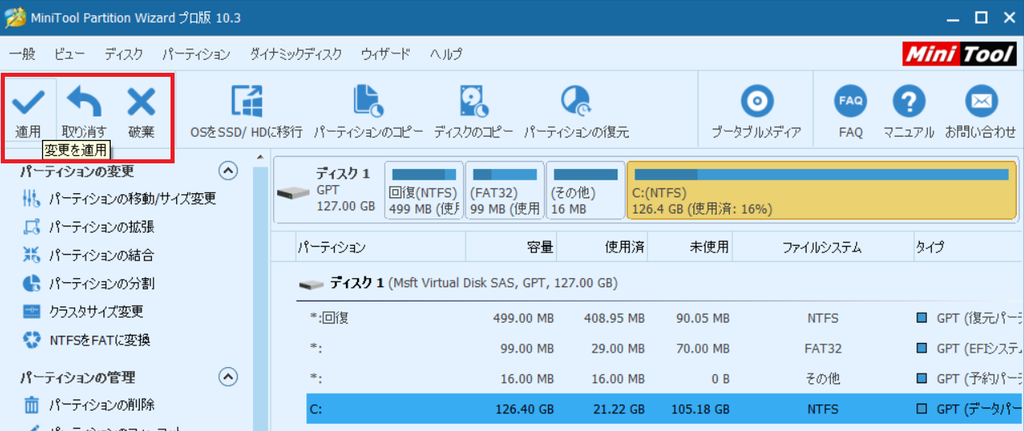The image size is (1024, 431).
Task: Open パーティションのコピー wizard
Action: tap(368, 112)
